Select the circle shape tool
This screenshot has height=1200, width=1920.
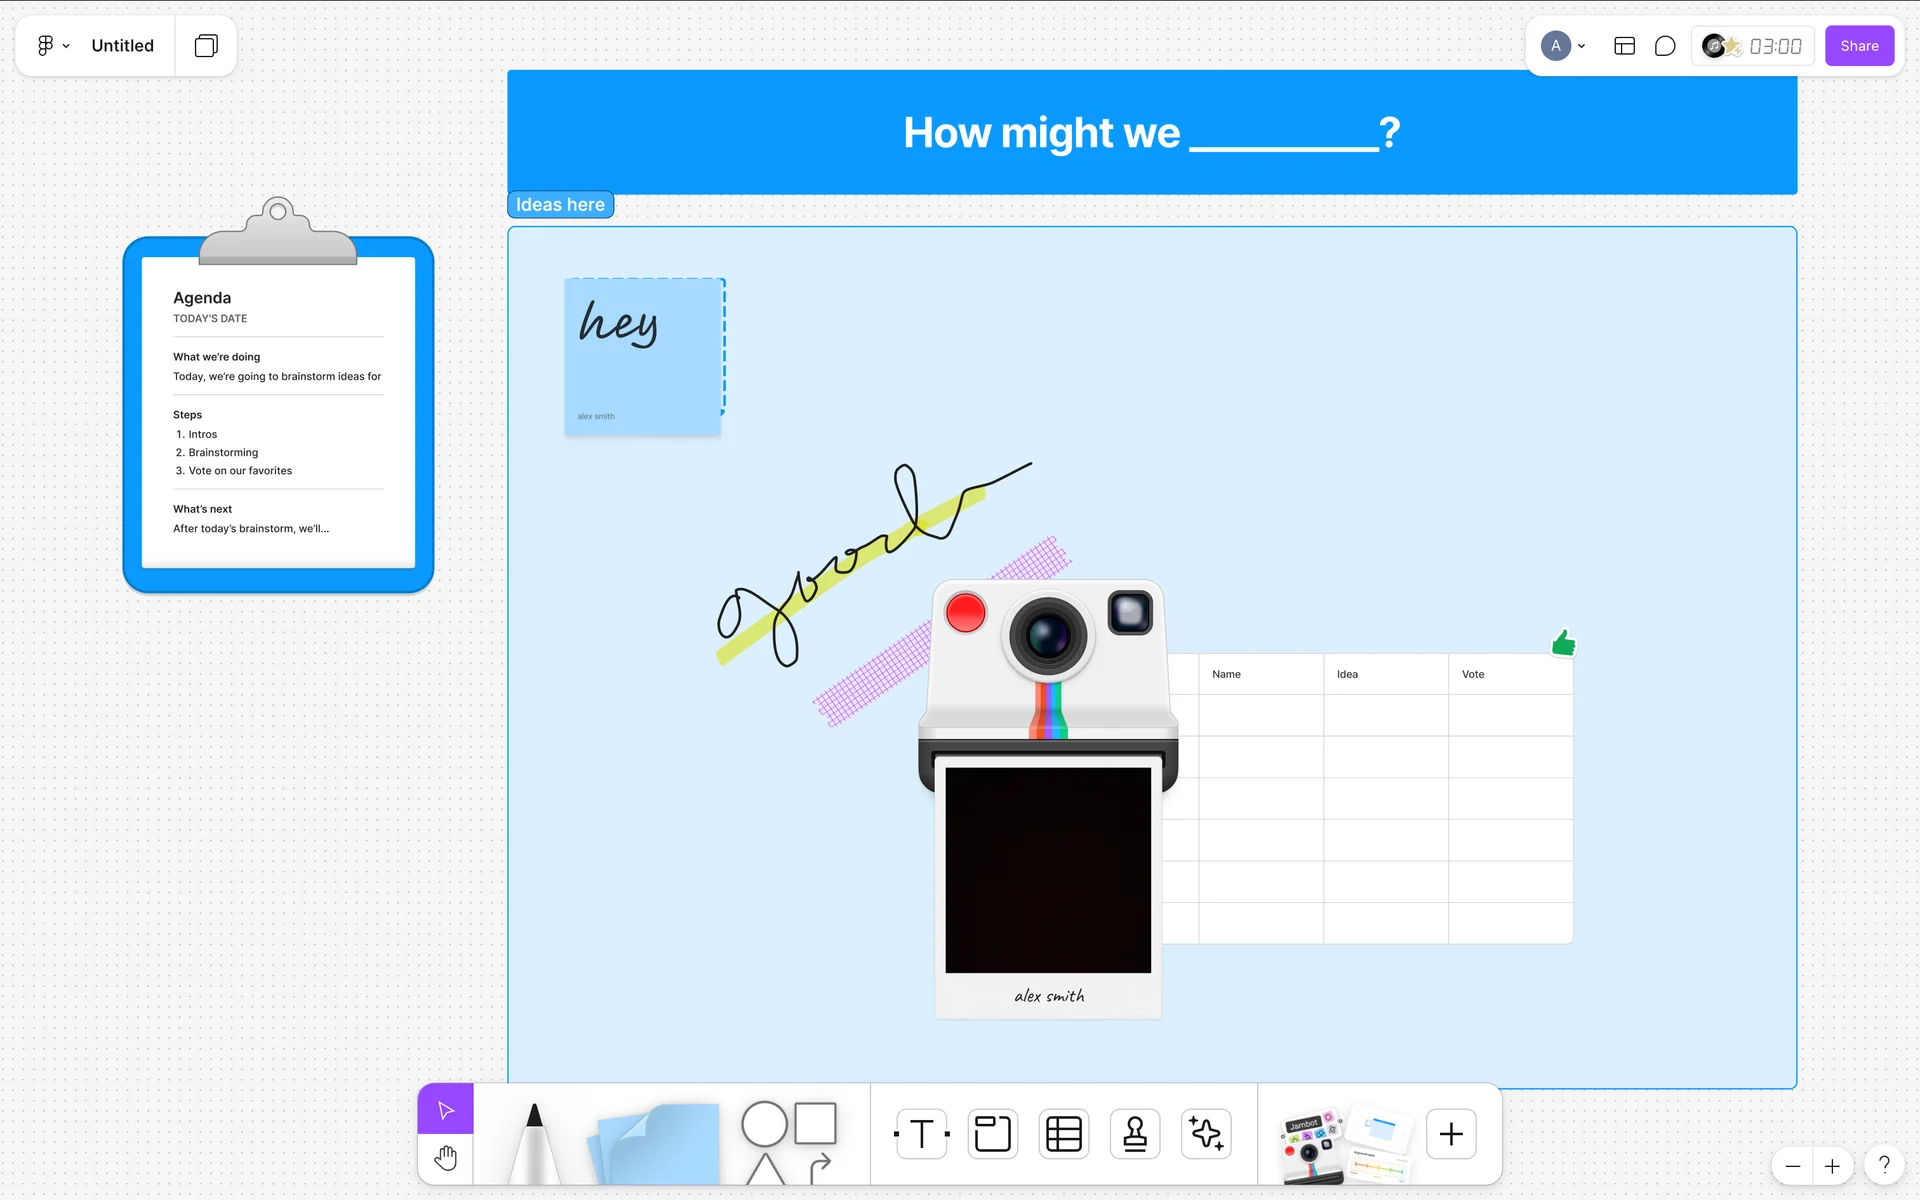pos(764,1124)
